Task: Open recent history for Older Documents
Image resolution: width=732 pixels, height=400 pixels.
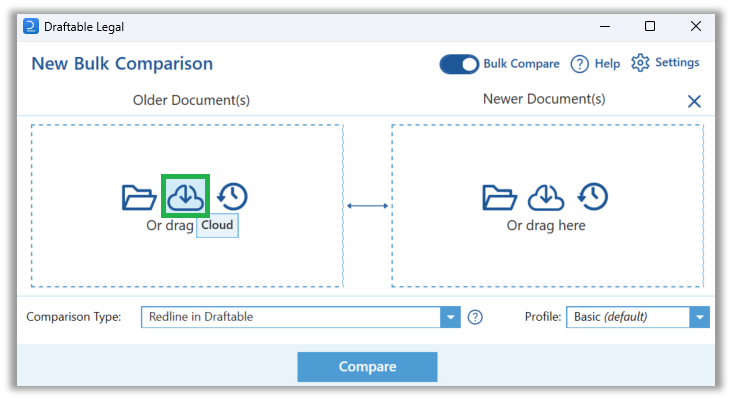Action: (x=232, y=196)
